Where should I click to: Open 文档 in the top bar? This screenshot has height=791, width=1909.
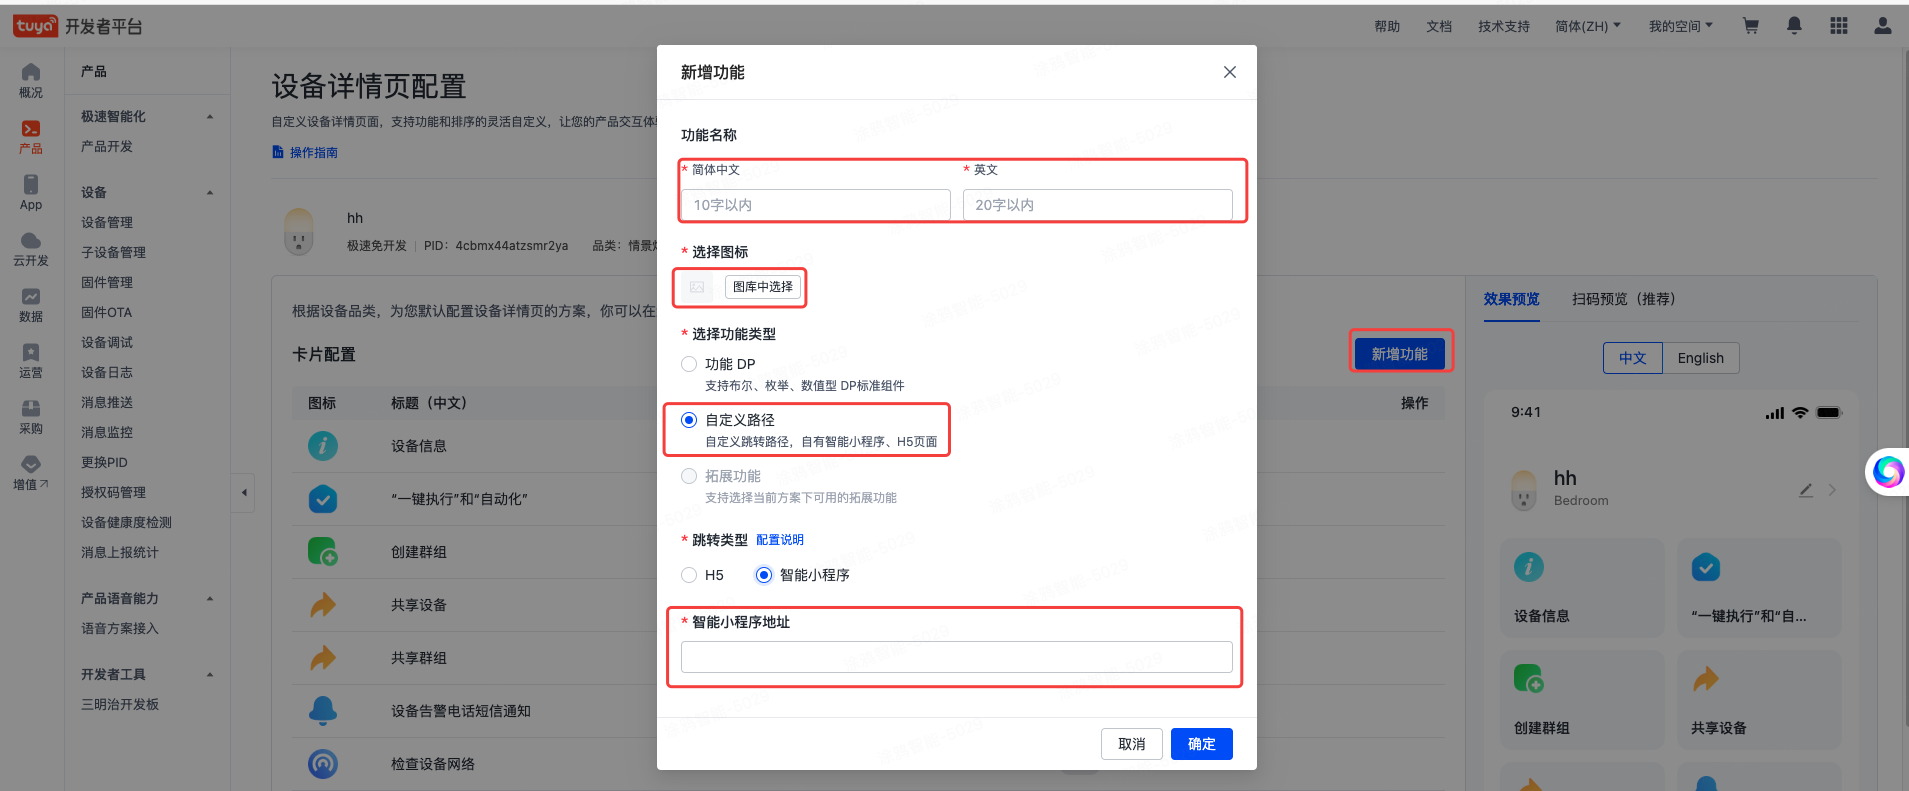pos(1439,26)
